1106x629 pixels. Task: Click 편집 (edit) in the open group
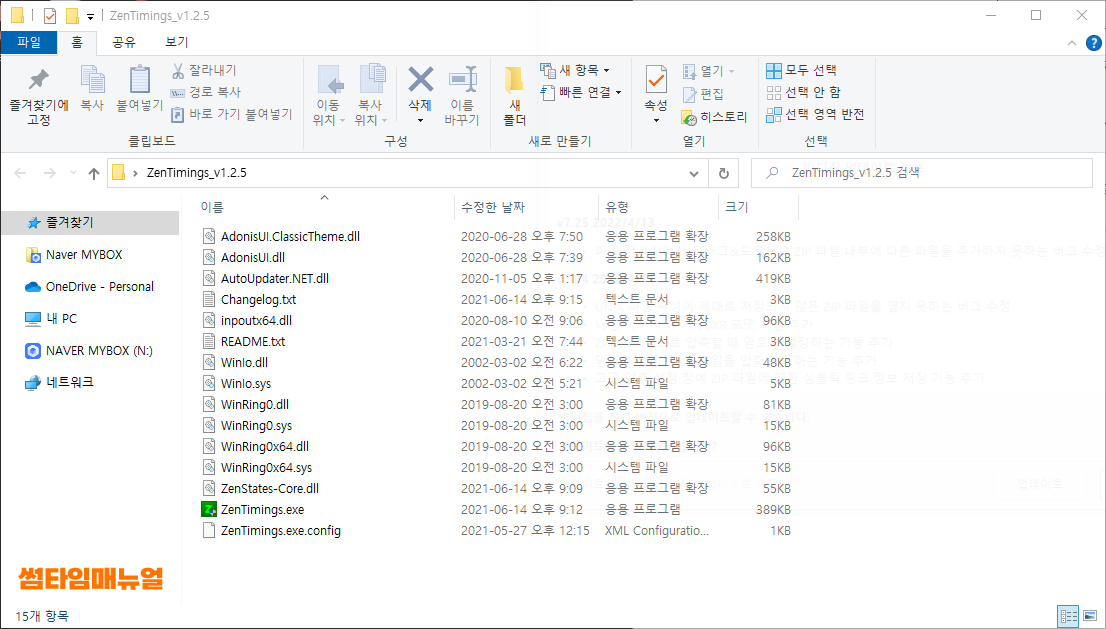703,94
